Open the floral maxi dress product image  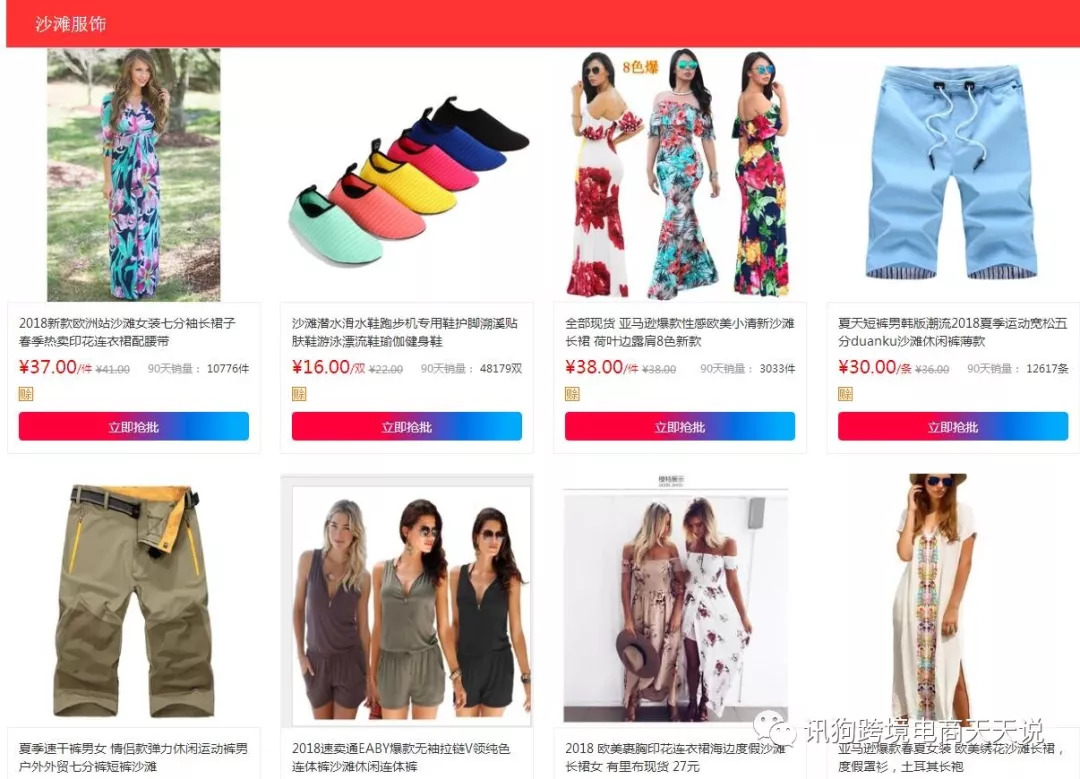pyautogui.click(x=134, y=175)
